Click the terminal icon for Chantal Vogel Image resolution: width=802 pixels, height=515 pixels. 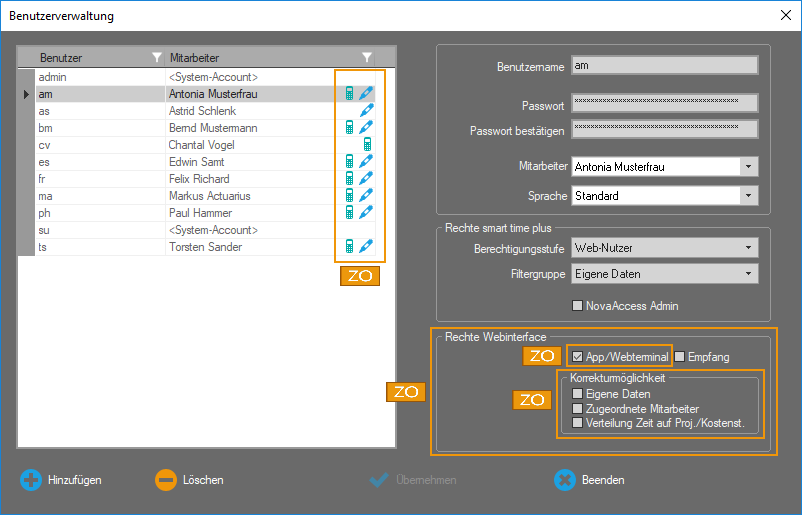367,145
